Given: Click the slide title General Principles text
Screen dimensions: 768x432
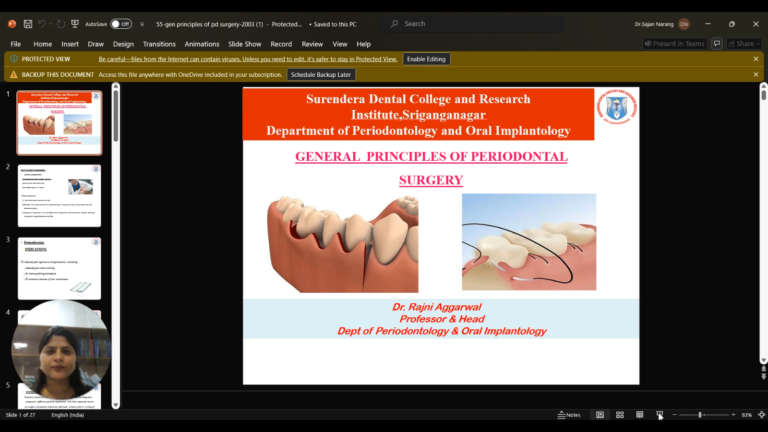Looking at the screenshot, I should (431, 168).
